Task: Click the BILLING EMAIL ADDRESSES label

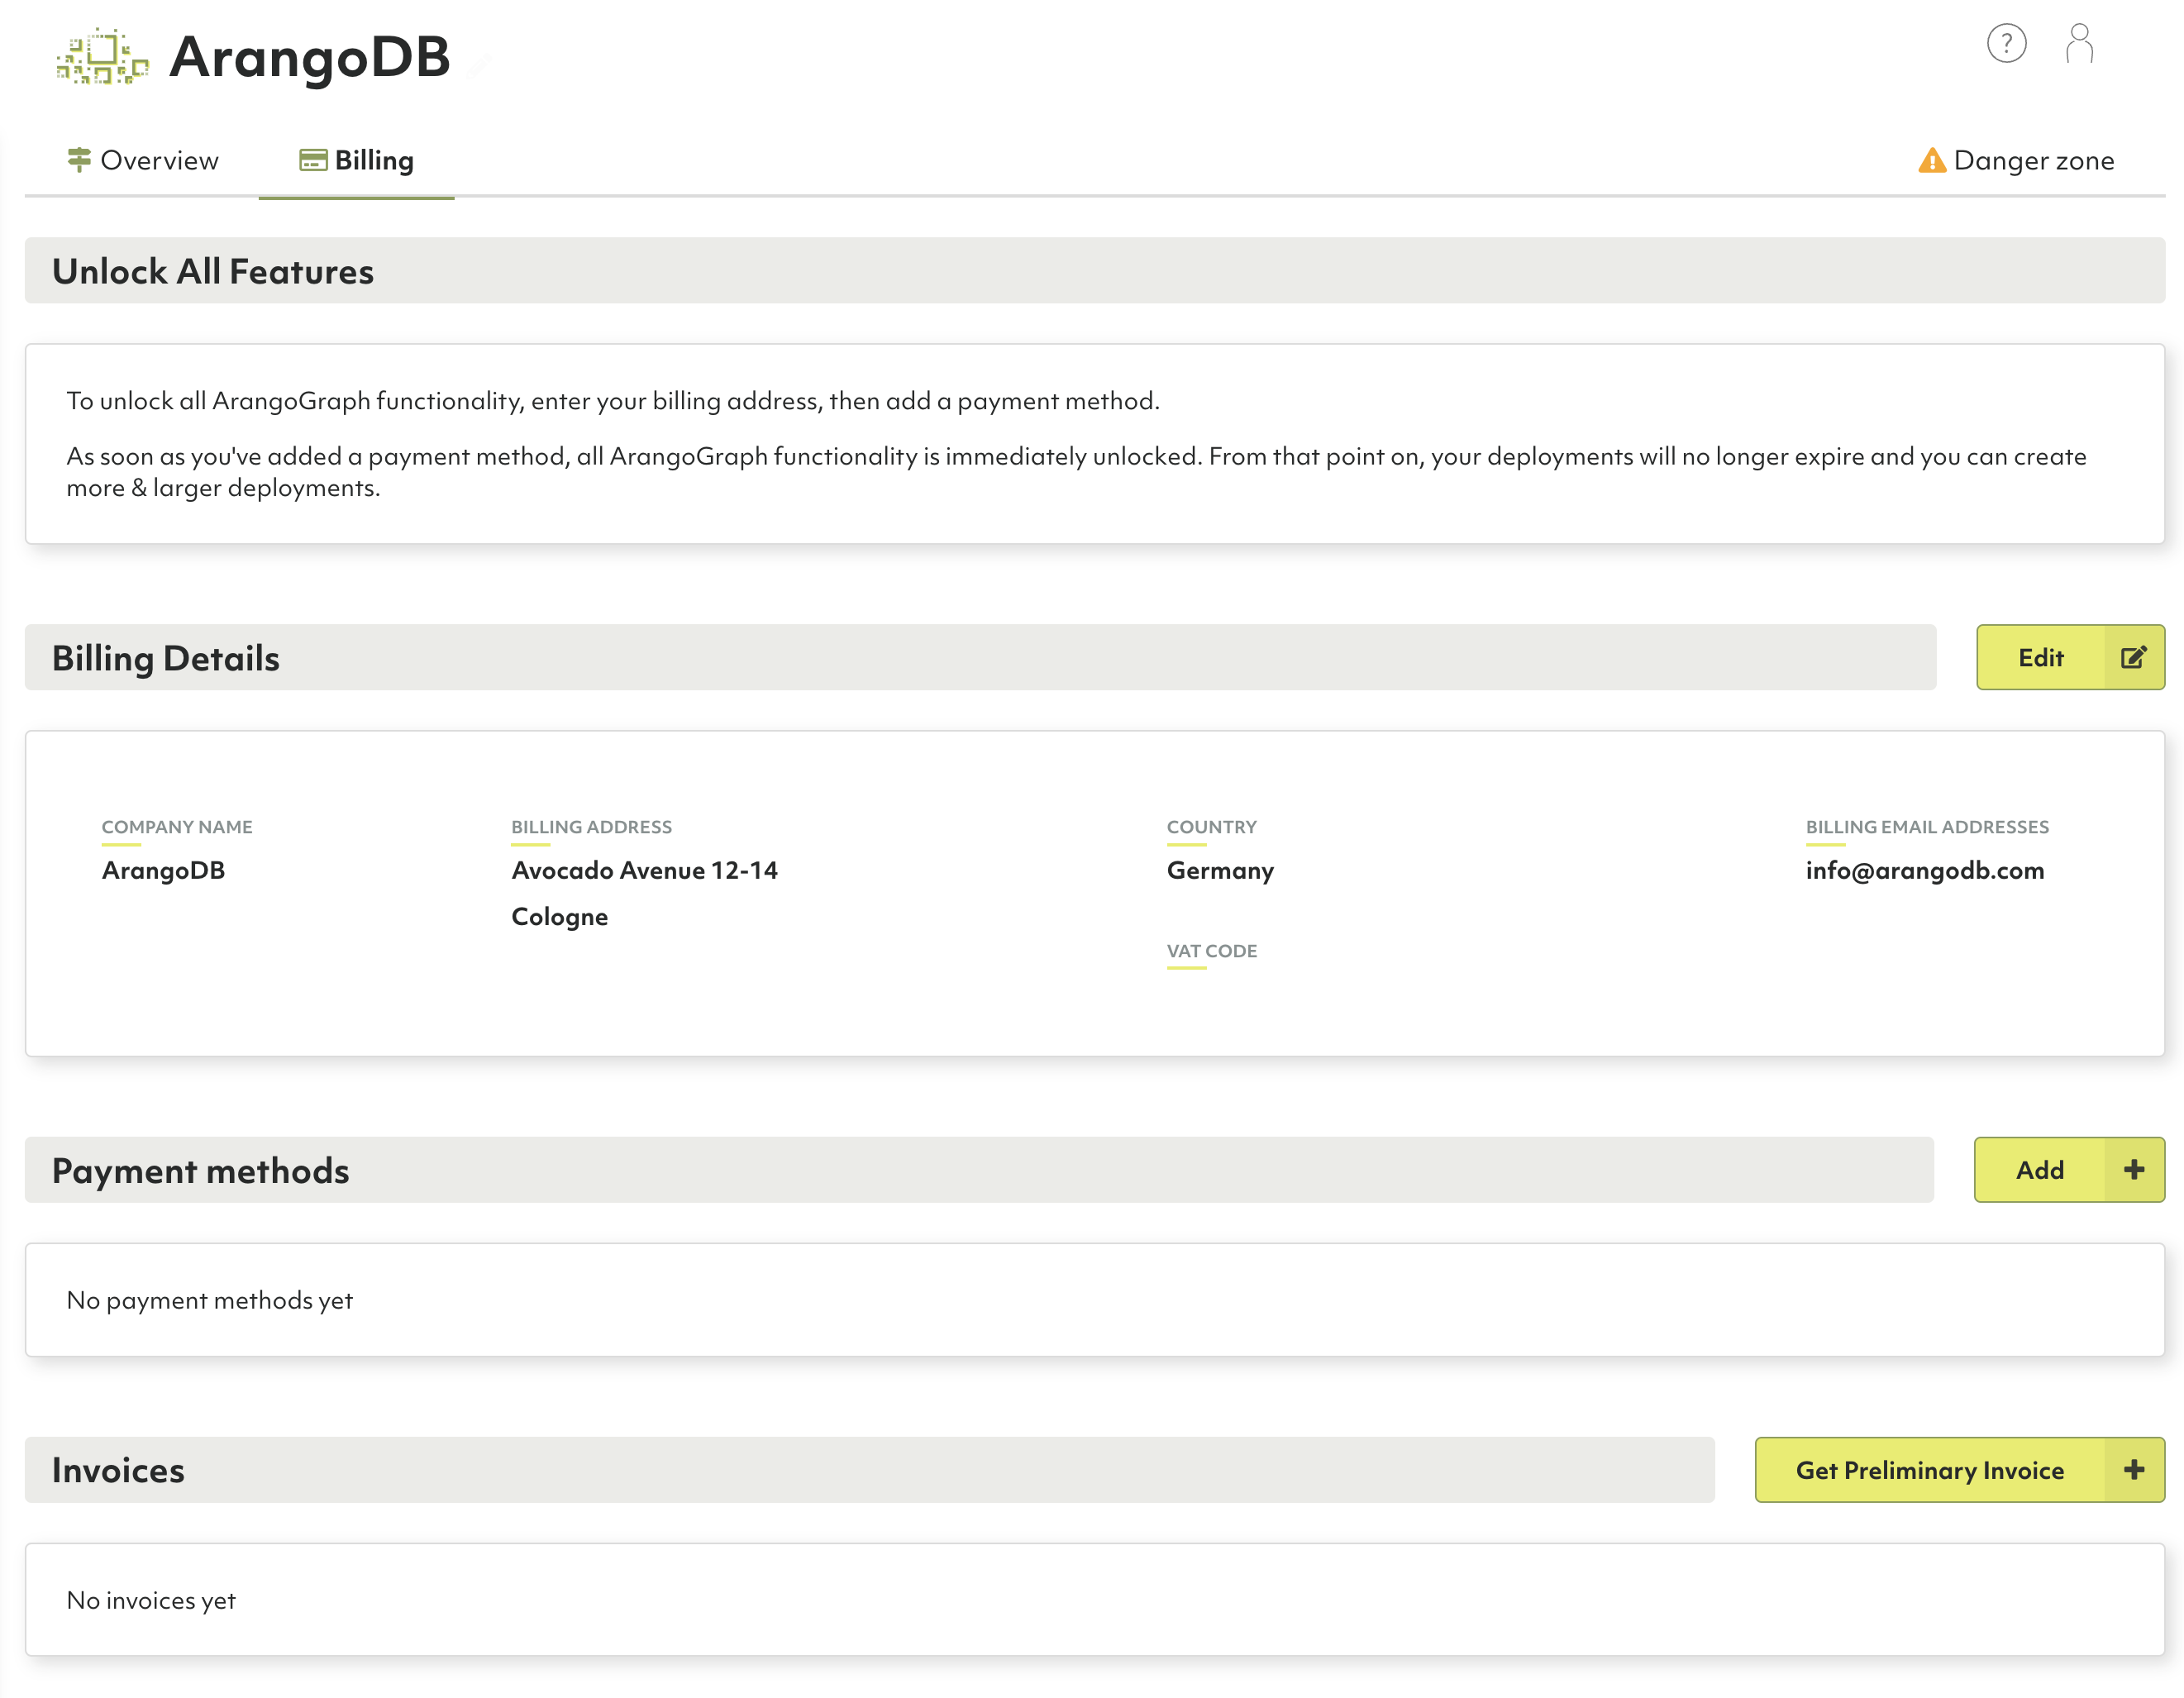Action: coord(1927,827)
